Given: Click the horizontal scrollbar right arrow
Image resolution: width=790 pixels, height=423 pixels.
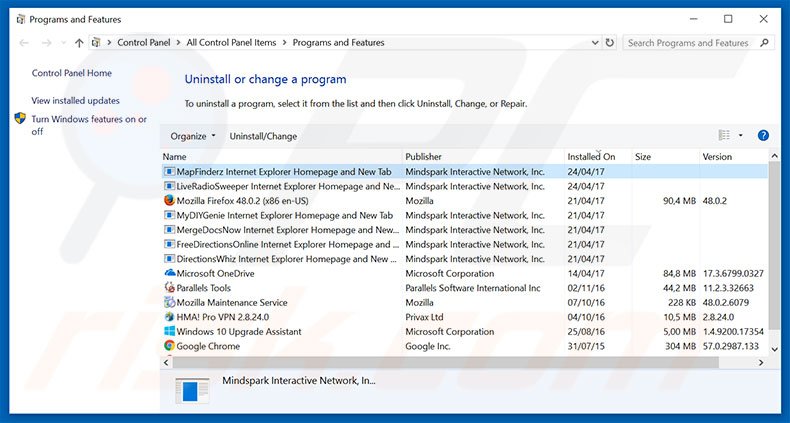Looking at the screenshot, I should click(x=761, y=362).
